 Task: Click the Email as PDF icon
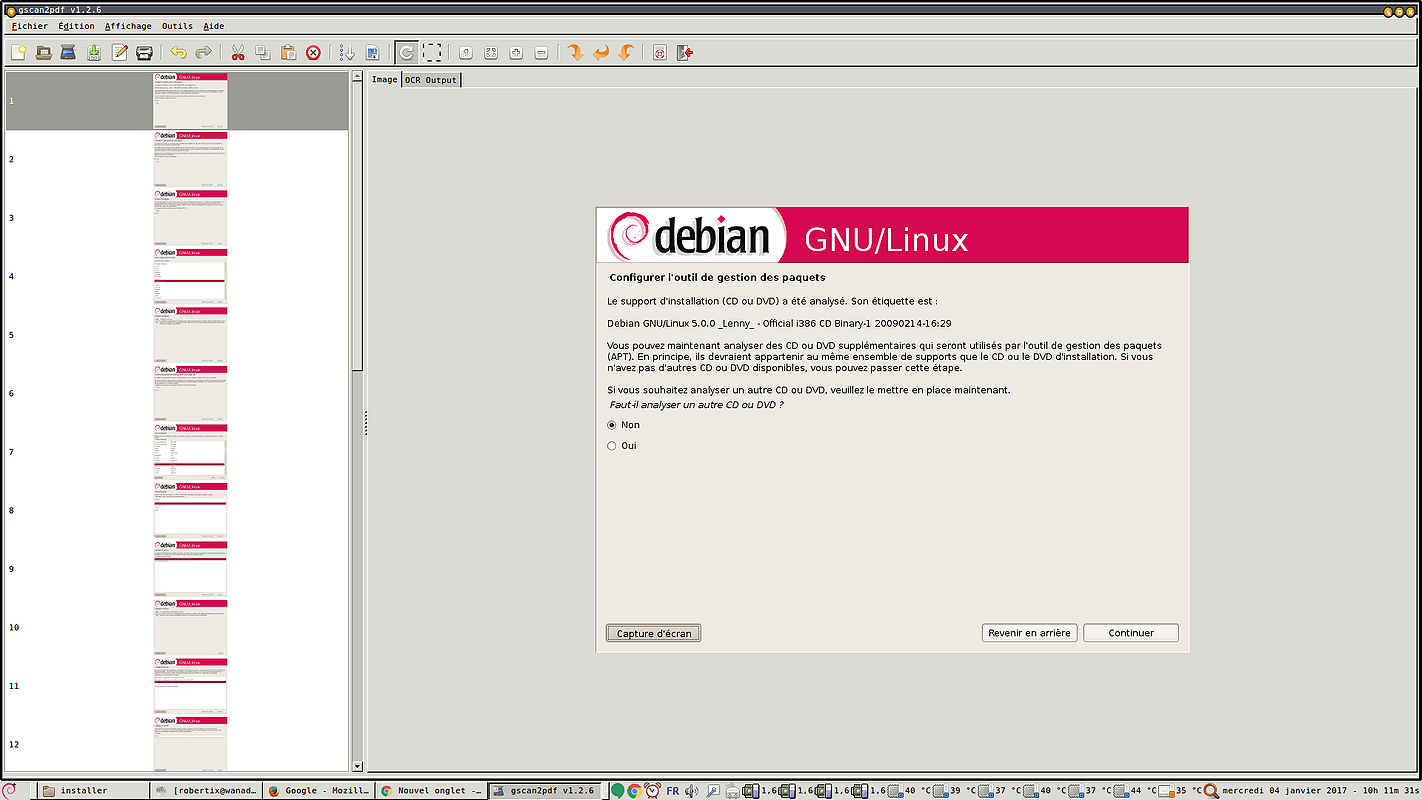coord(120,52)
